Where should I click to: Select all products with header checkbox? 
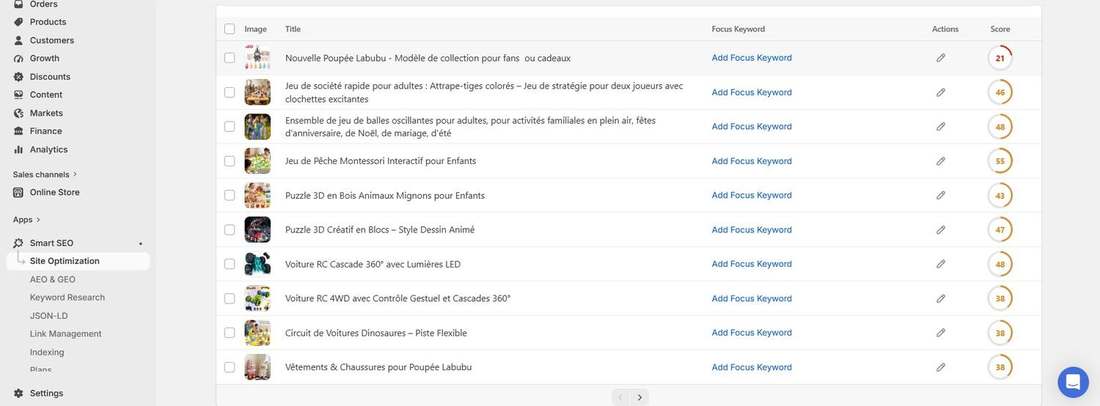229,29
